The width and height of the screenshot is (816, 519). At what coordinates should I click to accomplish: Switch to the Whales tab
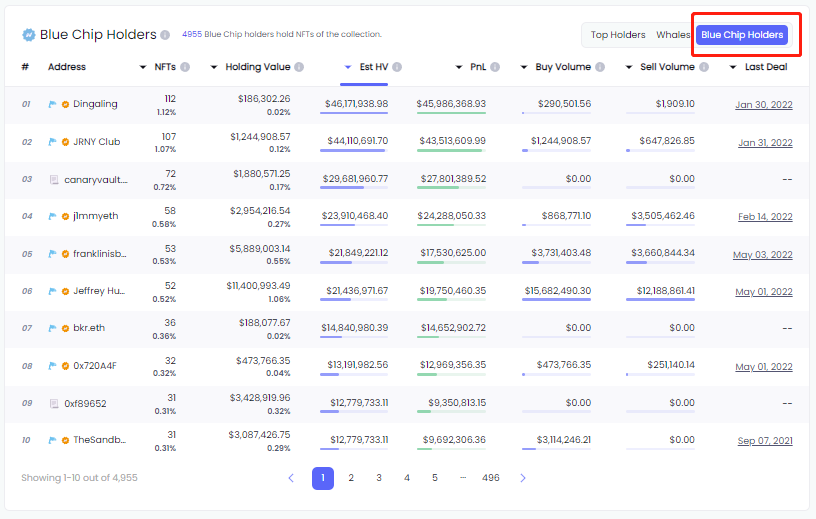coord(673,35)
